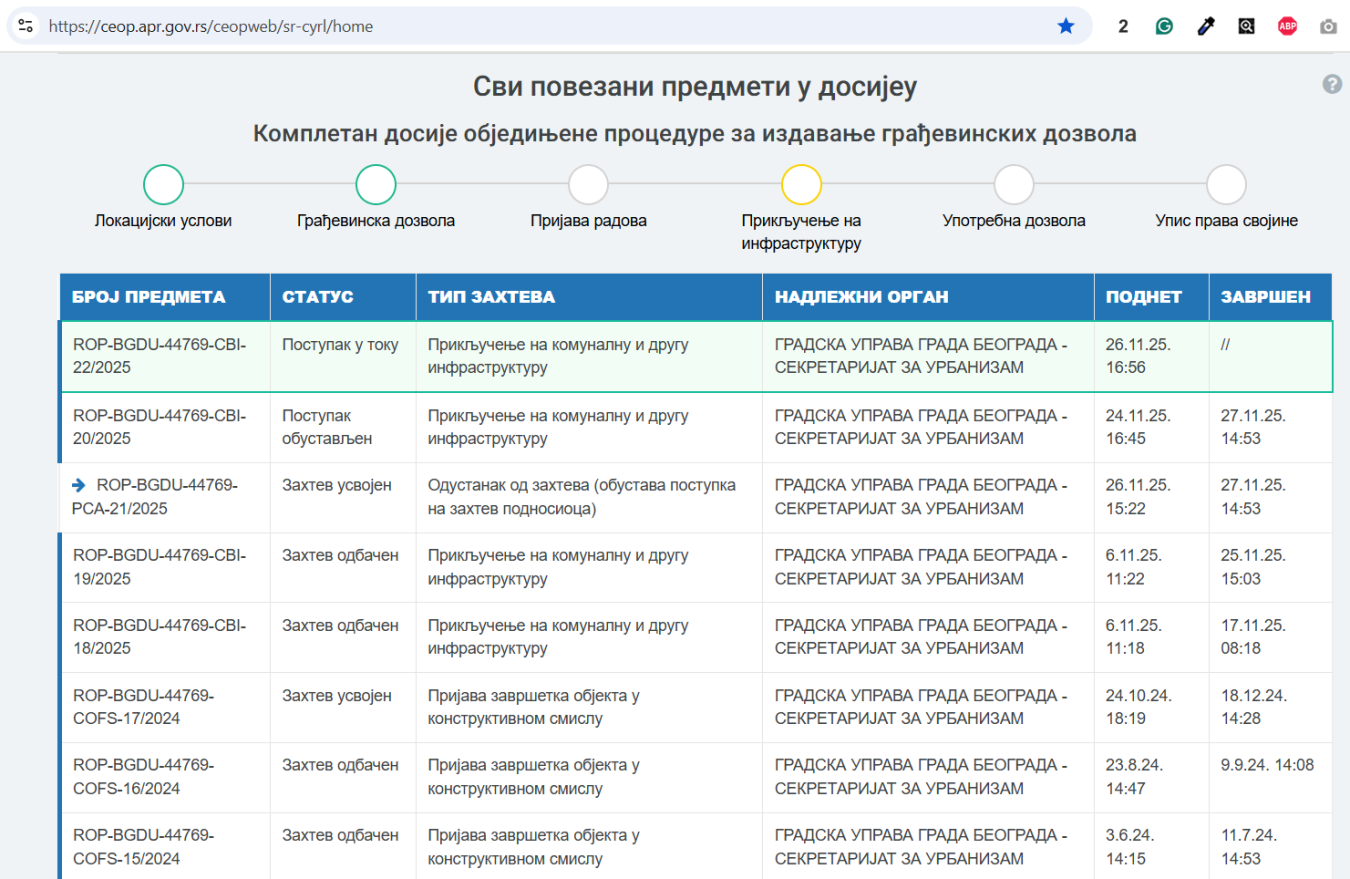The height and width of the screenshot is (879, 1350).
Task: Click the Употребна дозвола step circle
Action: pyautogui.click(x=1014, y=184)
